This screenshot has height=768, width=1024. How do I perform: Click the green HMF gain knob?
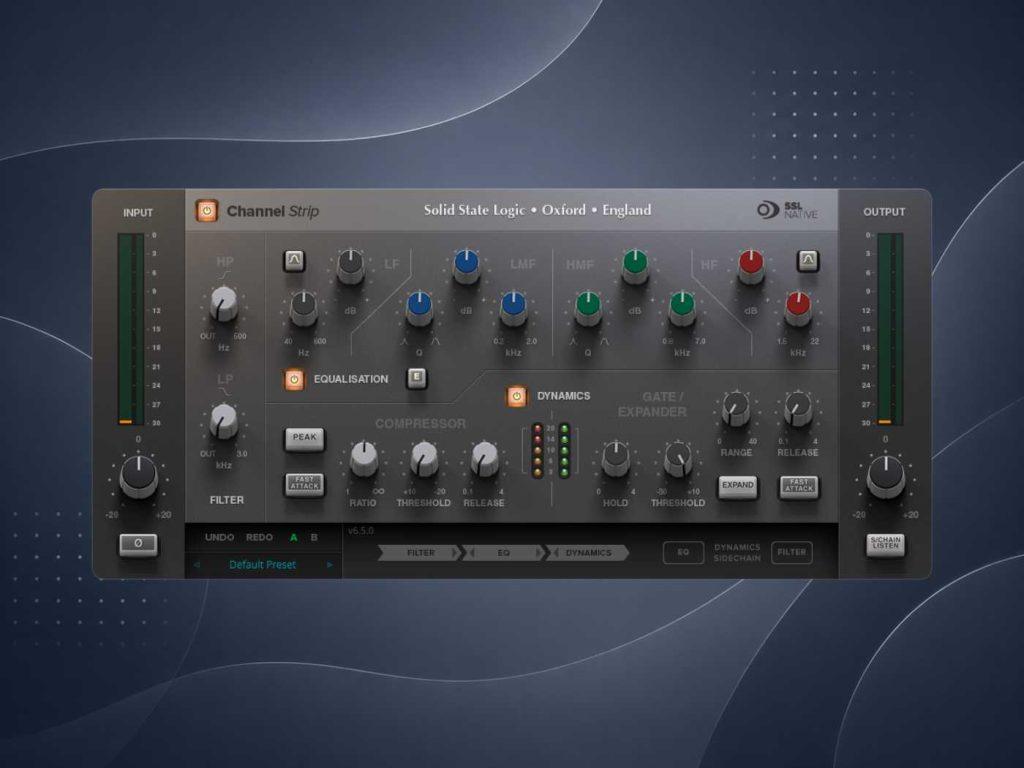[635, 266]
